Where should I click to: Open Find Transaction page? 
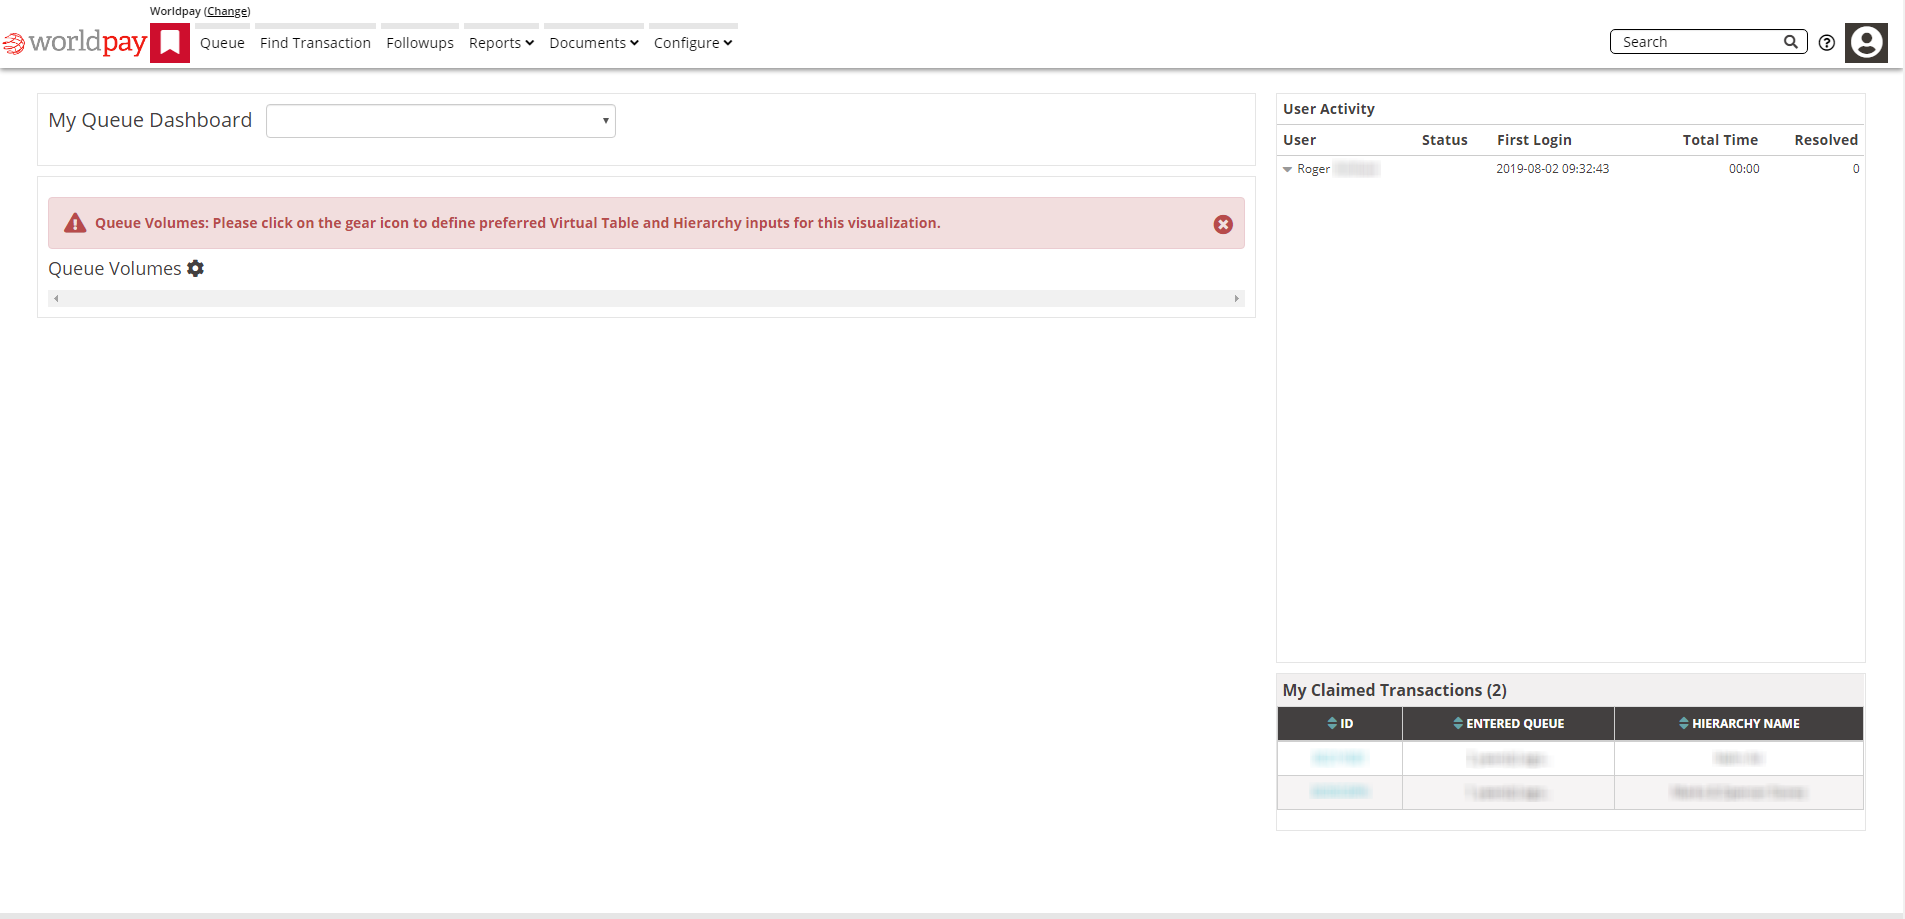tap(315, 43)
